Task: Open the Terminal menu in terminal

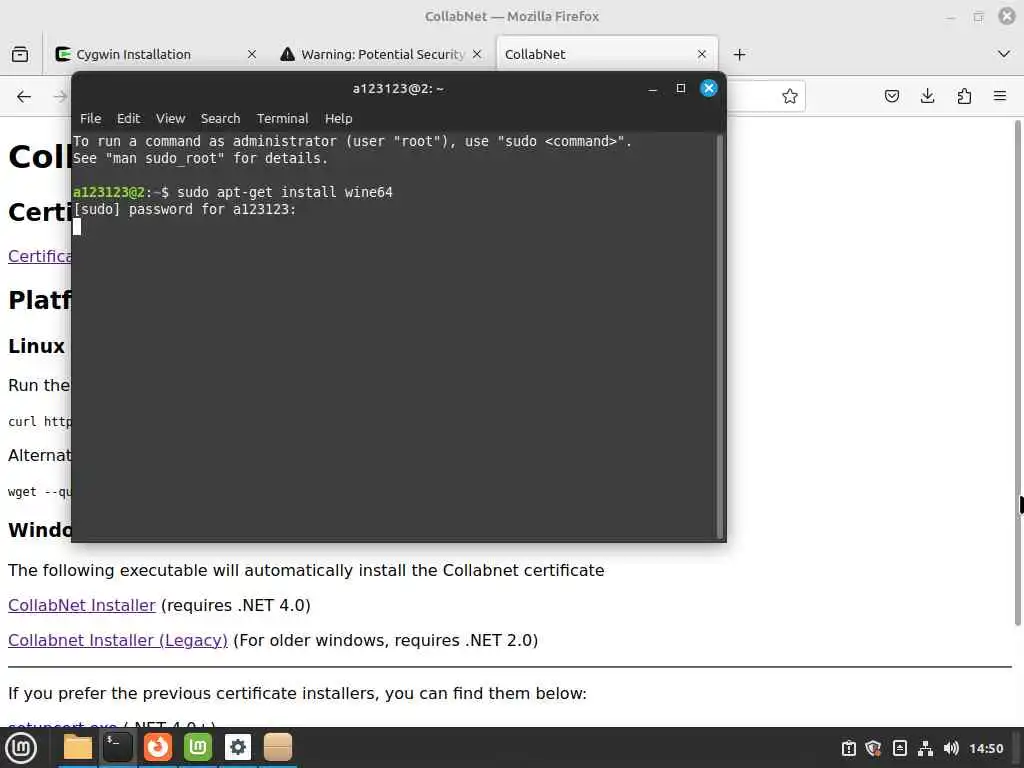Action: click(282, 118)
